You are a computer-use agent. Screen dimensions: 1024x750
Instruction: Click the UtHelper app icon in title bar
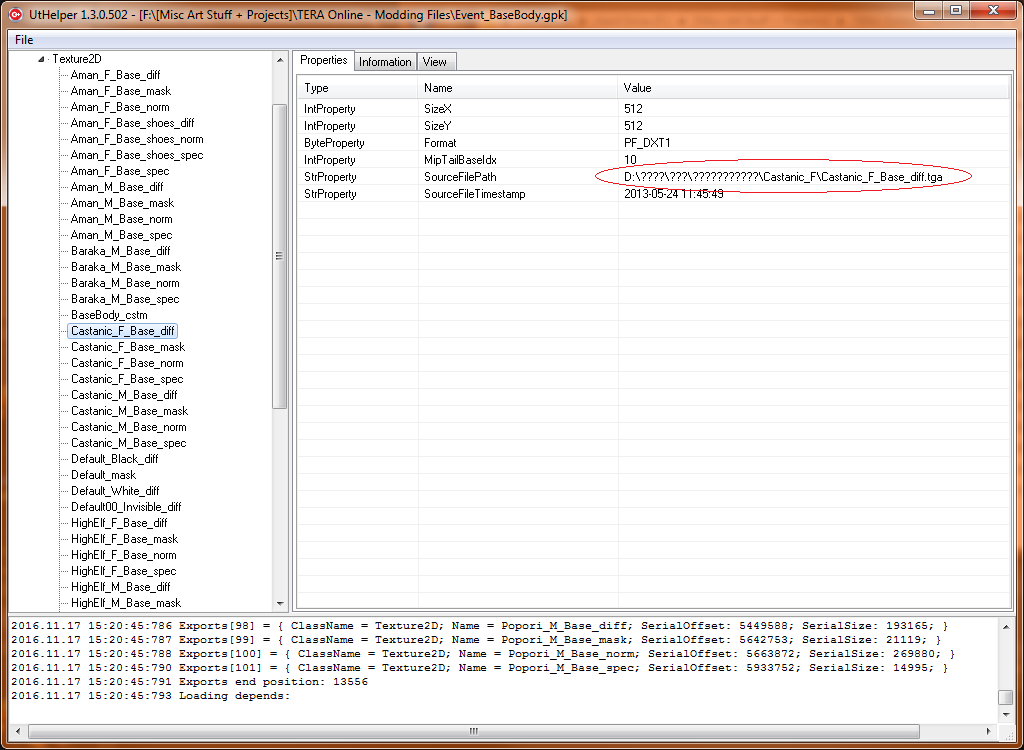(15, 13)
